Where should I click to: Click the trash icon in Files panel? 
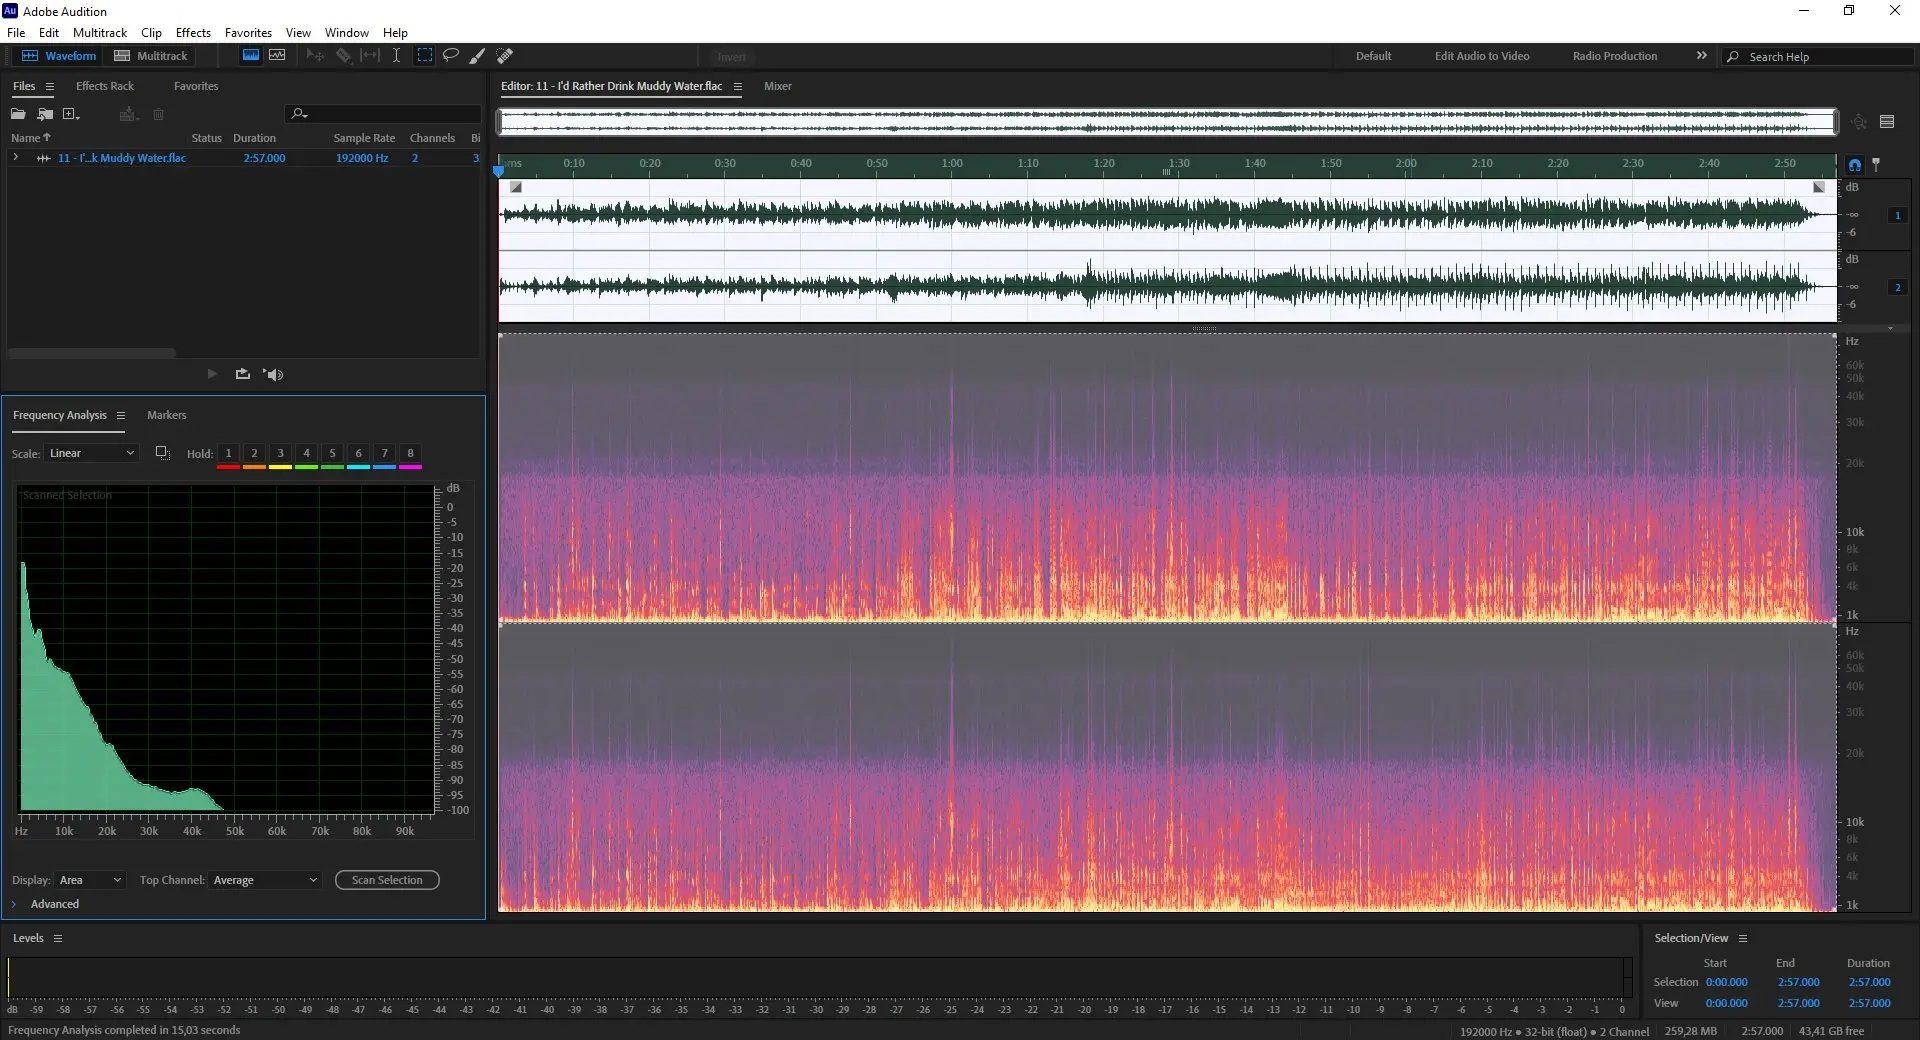(x=158, y=114)
